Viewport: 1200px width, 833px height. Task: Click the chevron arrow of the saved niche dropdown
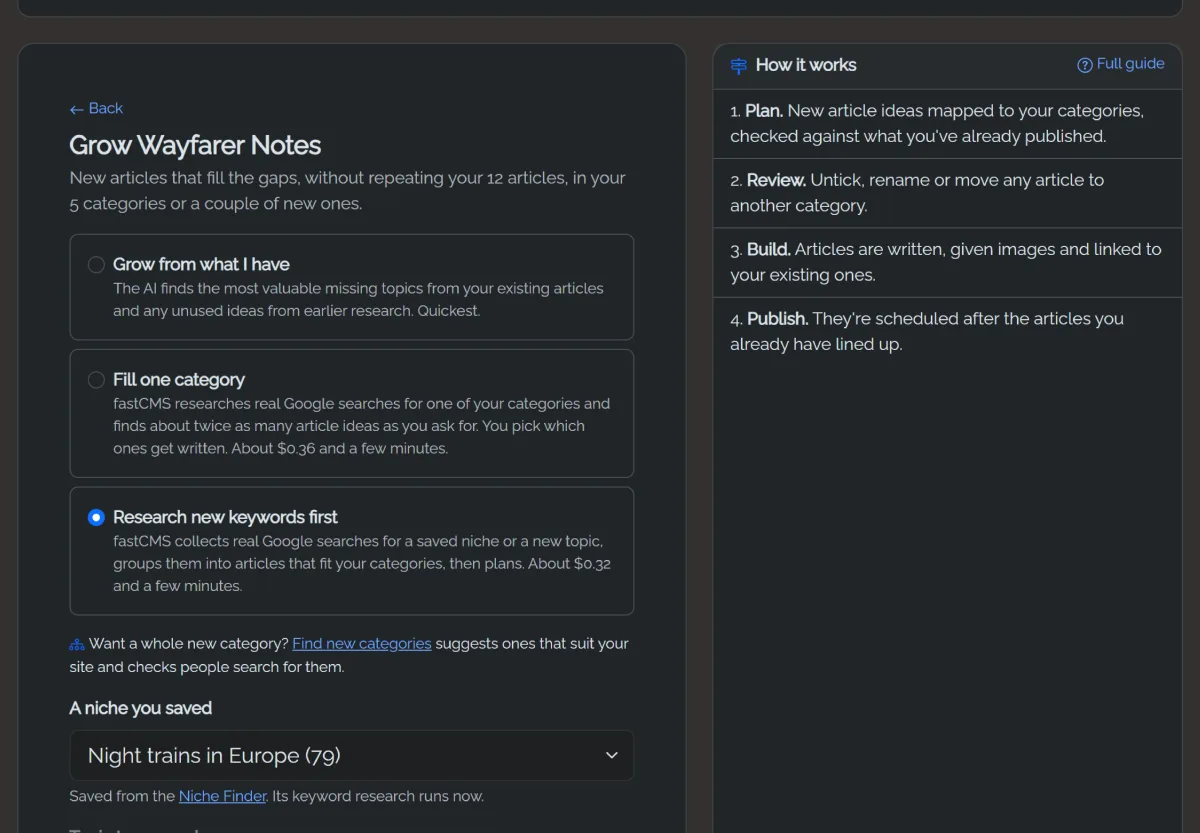coord(612,755)
